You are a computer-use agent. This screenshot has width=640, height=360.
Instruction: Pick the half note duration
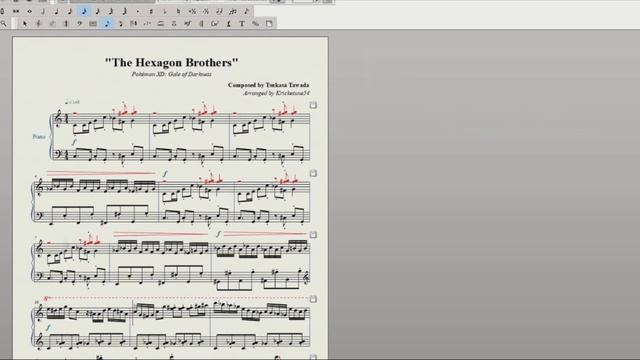(43, 11)
